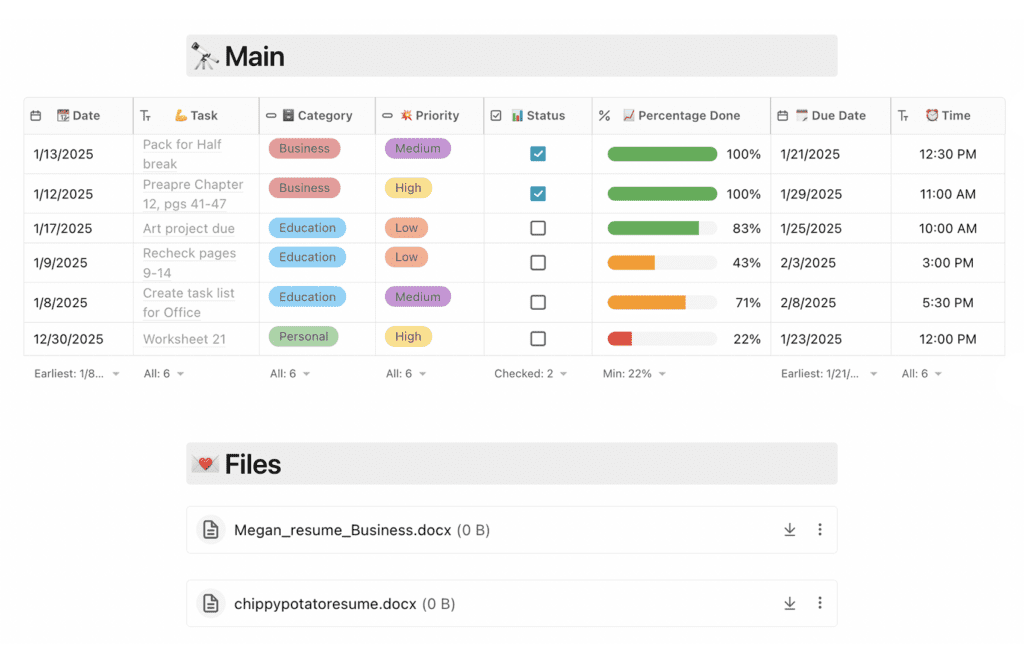Expand the 'Checked: 2' summary dropdown
Image resolution: width=1024 pixels, height=663 pixels.
click(531, 374)
